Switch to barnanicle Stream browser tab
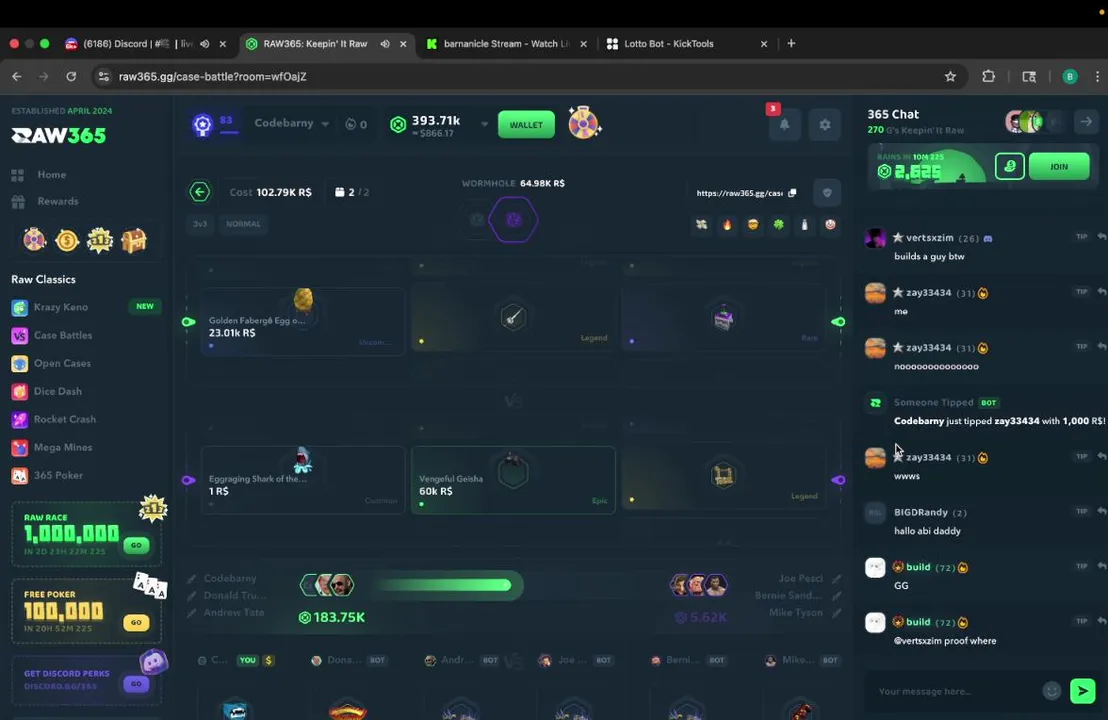The height and width of the screenshot is (720, 1108). tap(507, 44)
